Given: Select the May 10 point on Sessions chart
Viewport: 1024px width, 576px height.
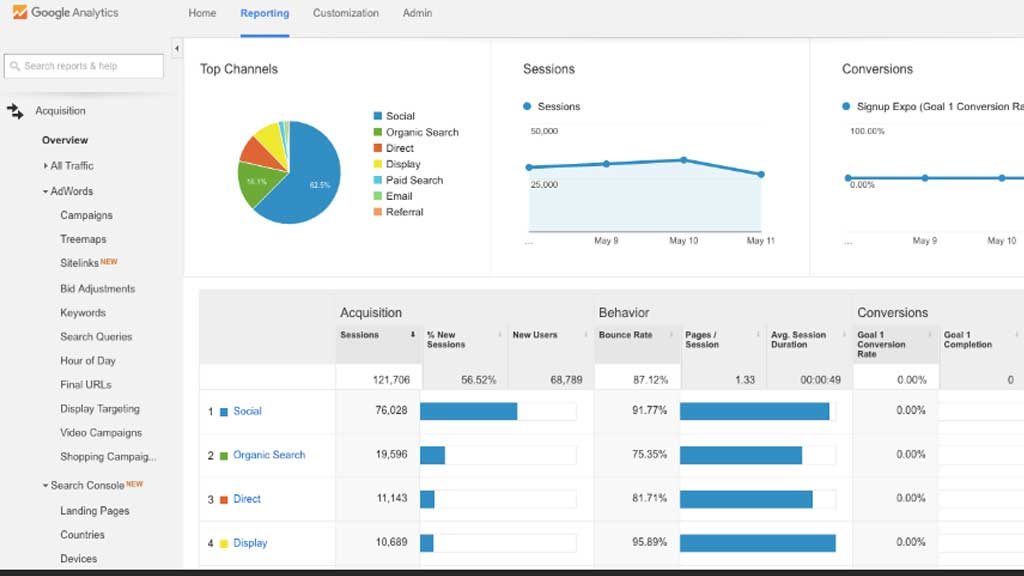Looking at the screenshot, I should [684, 160].
